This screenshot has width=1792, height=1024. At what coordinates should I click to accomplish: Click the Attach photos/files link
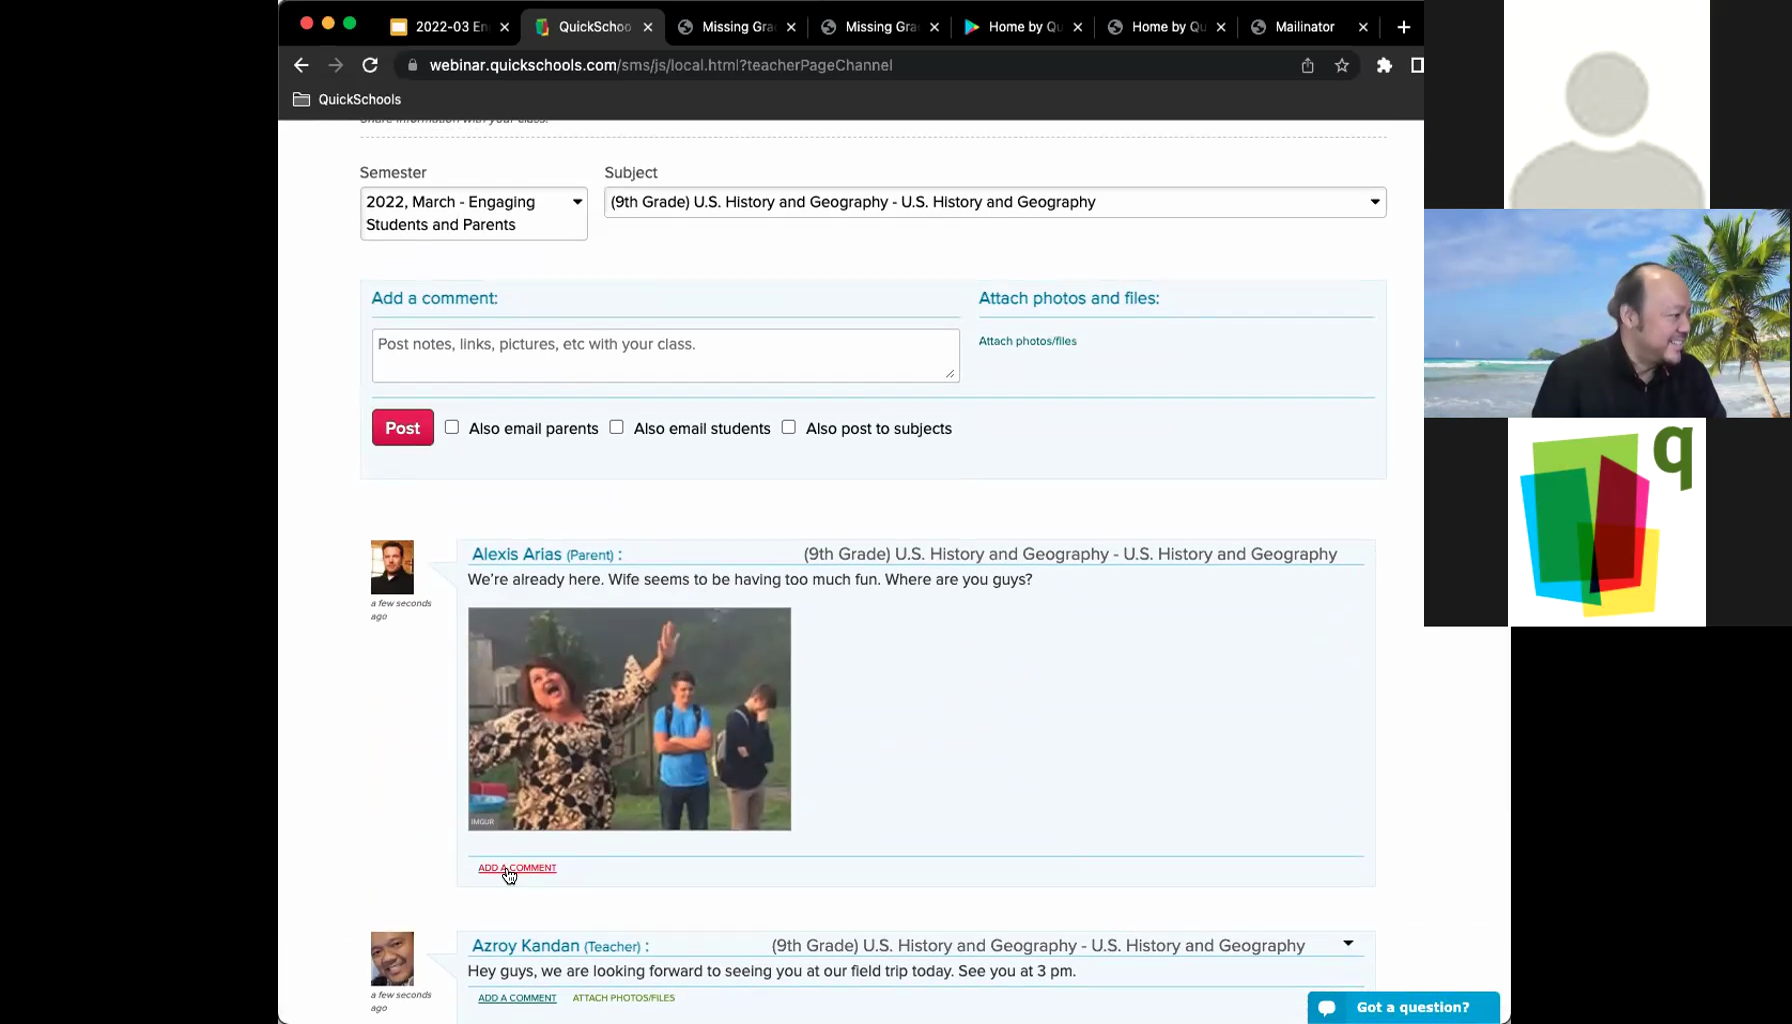click(1027, 341)
